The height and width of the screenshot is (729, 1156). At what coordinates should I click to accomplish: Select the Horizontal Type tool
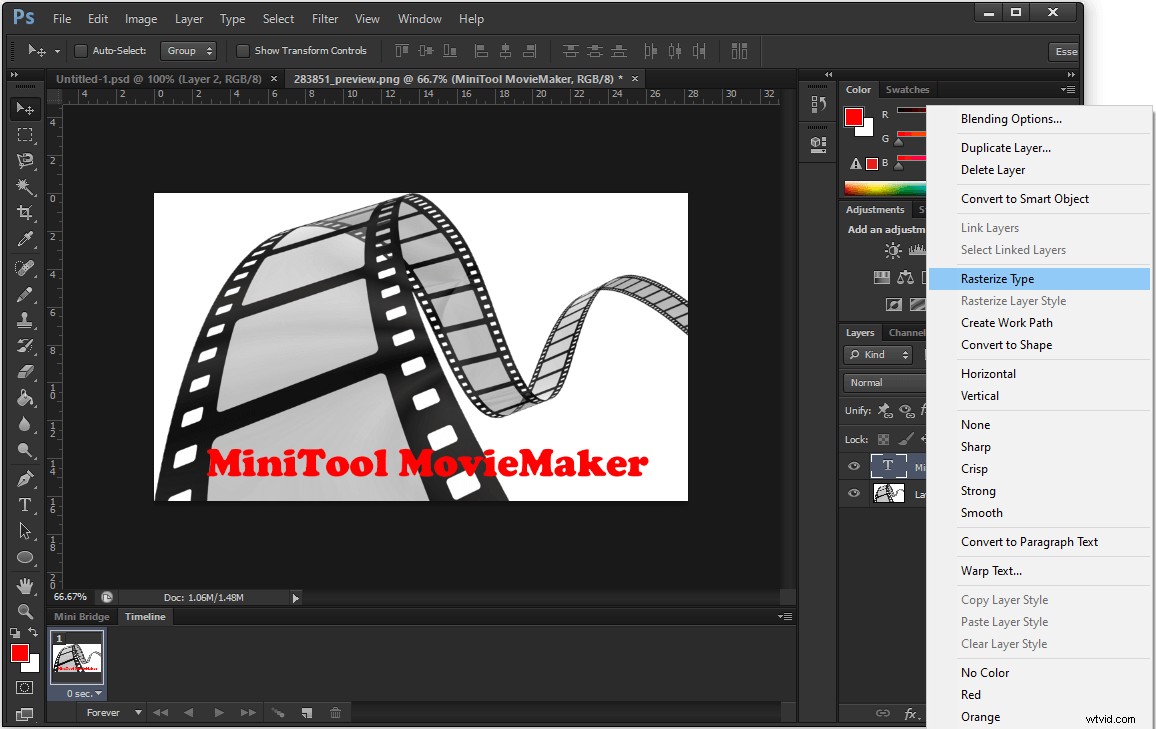(24, 505)
